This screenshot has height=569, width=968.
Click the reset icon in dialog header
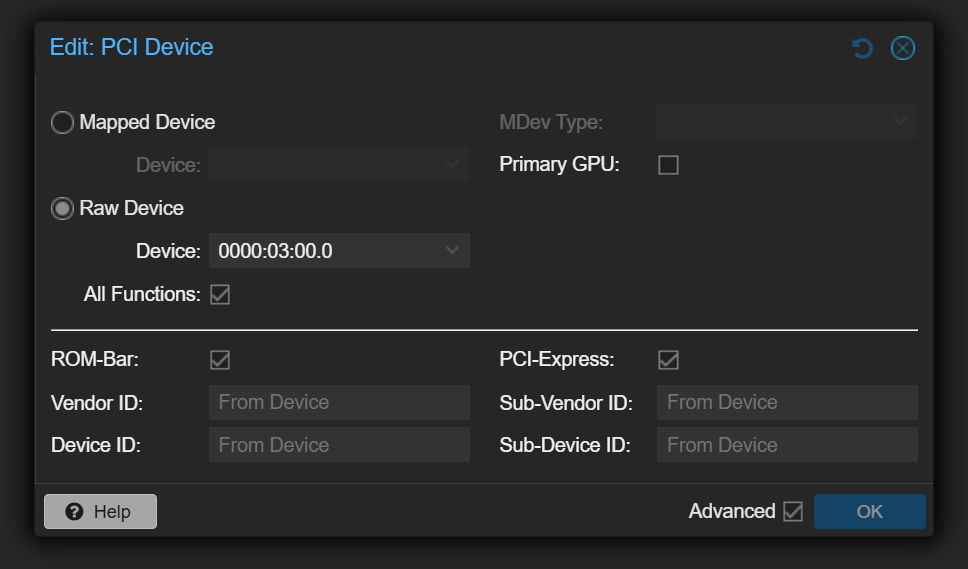click(862, 48)
